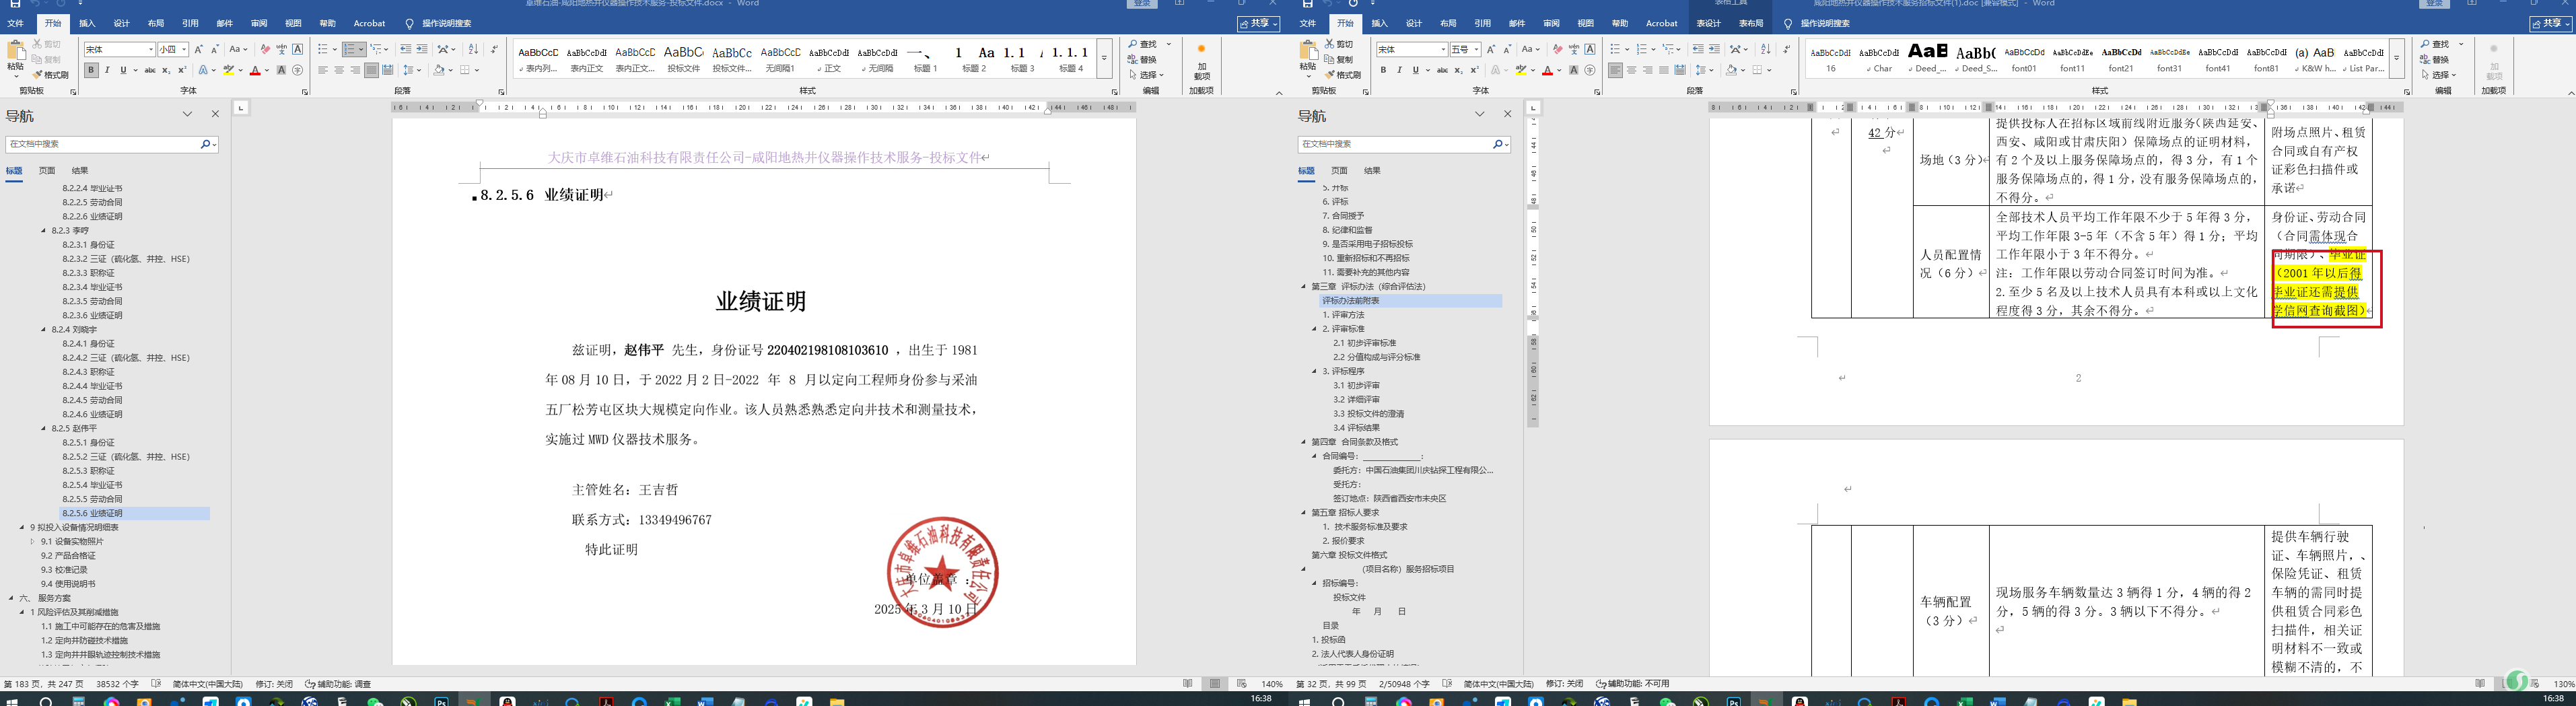Apply font01 style in right Word window
2576x706 pixels.
pos(2024,59)
